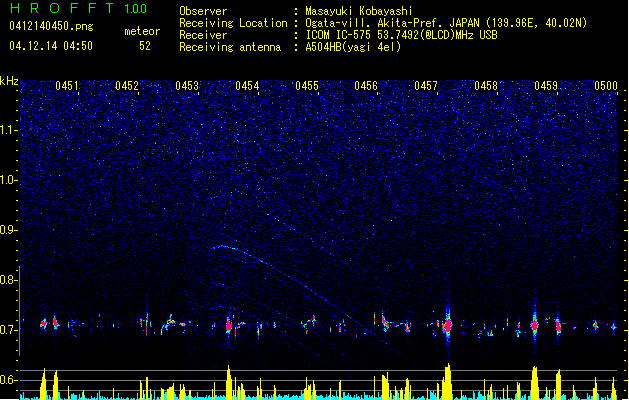629x400 pixels.
Task: Click the kHz axis unit label
Action: (9, 81)
